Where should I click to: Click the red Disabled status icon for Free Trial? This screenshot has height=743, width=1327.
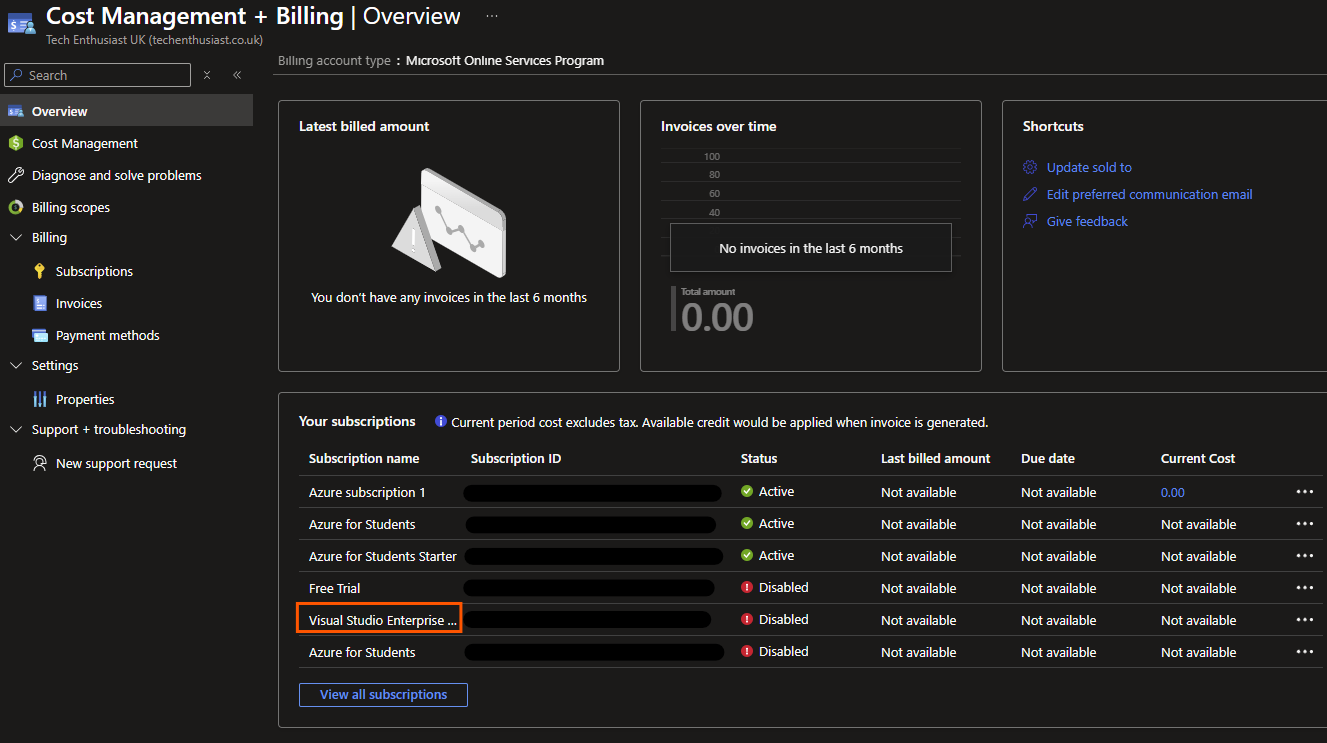click(747, 587)
